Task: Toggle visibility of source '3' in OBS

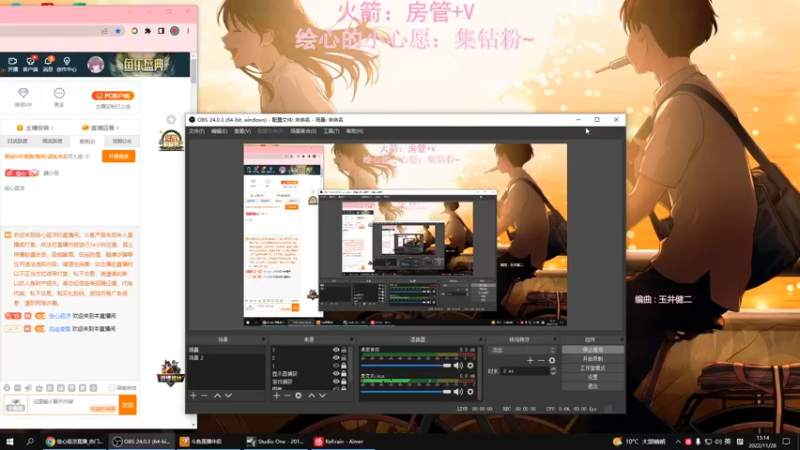Action: 336,350
